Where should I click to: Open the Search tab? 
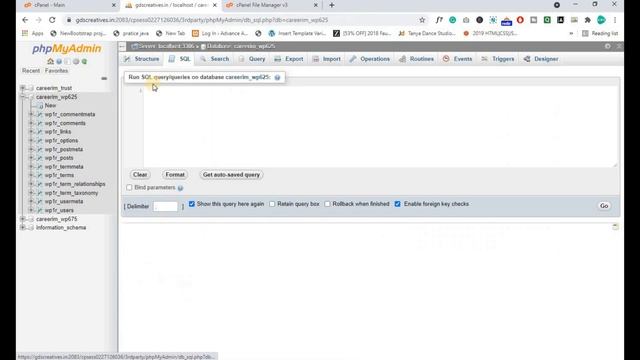215,59
